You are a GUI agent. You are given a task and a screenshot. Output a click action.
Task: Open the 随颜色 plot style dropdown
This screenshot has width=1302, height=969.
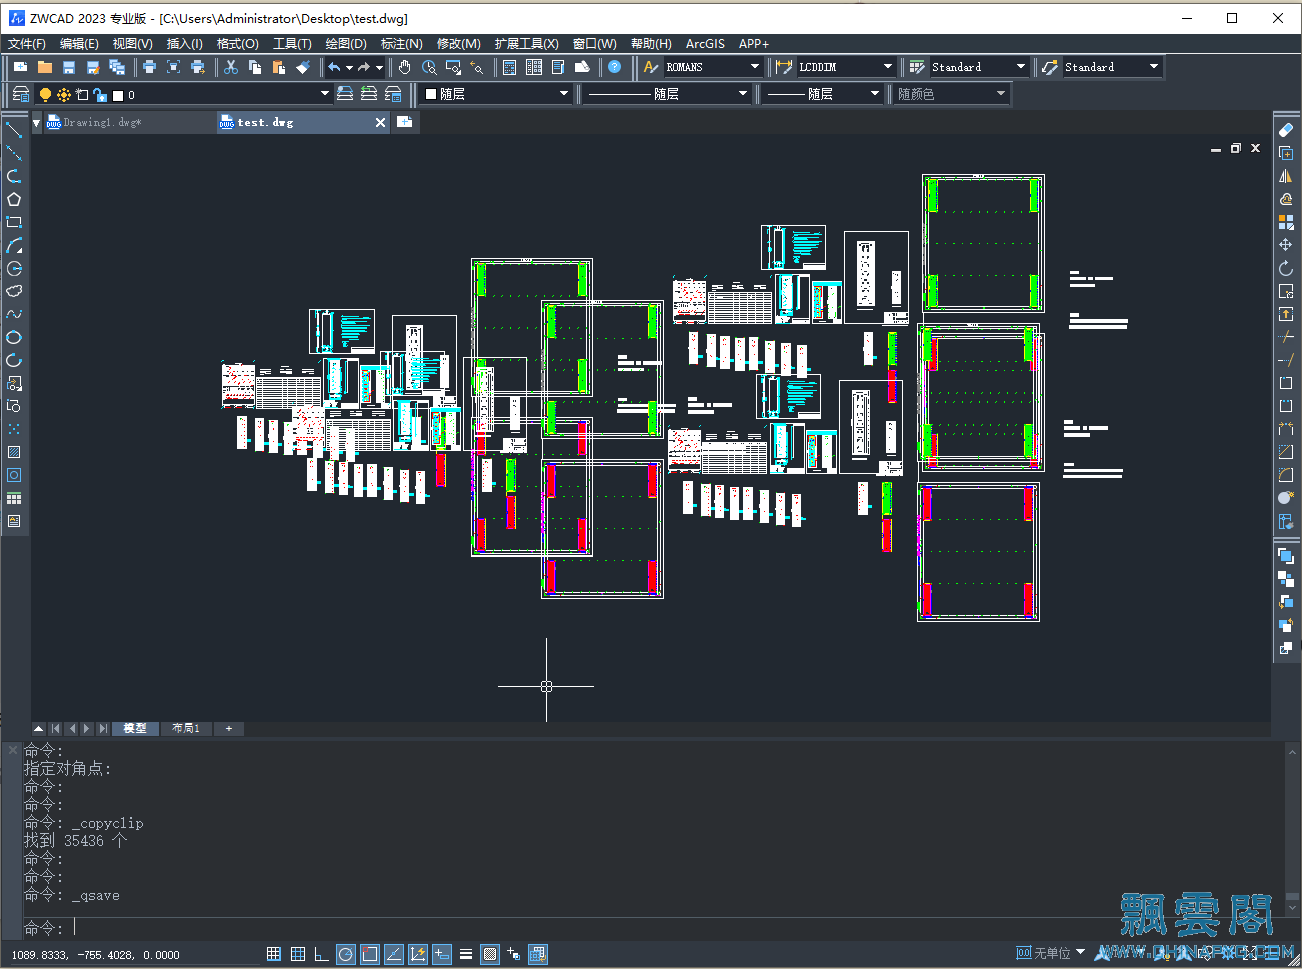point(1000,94)
